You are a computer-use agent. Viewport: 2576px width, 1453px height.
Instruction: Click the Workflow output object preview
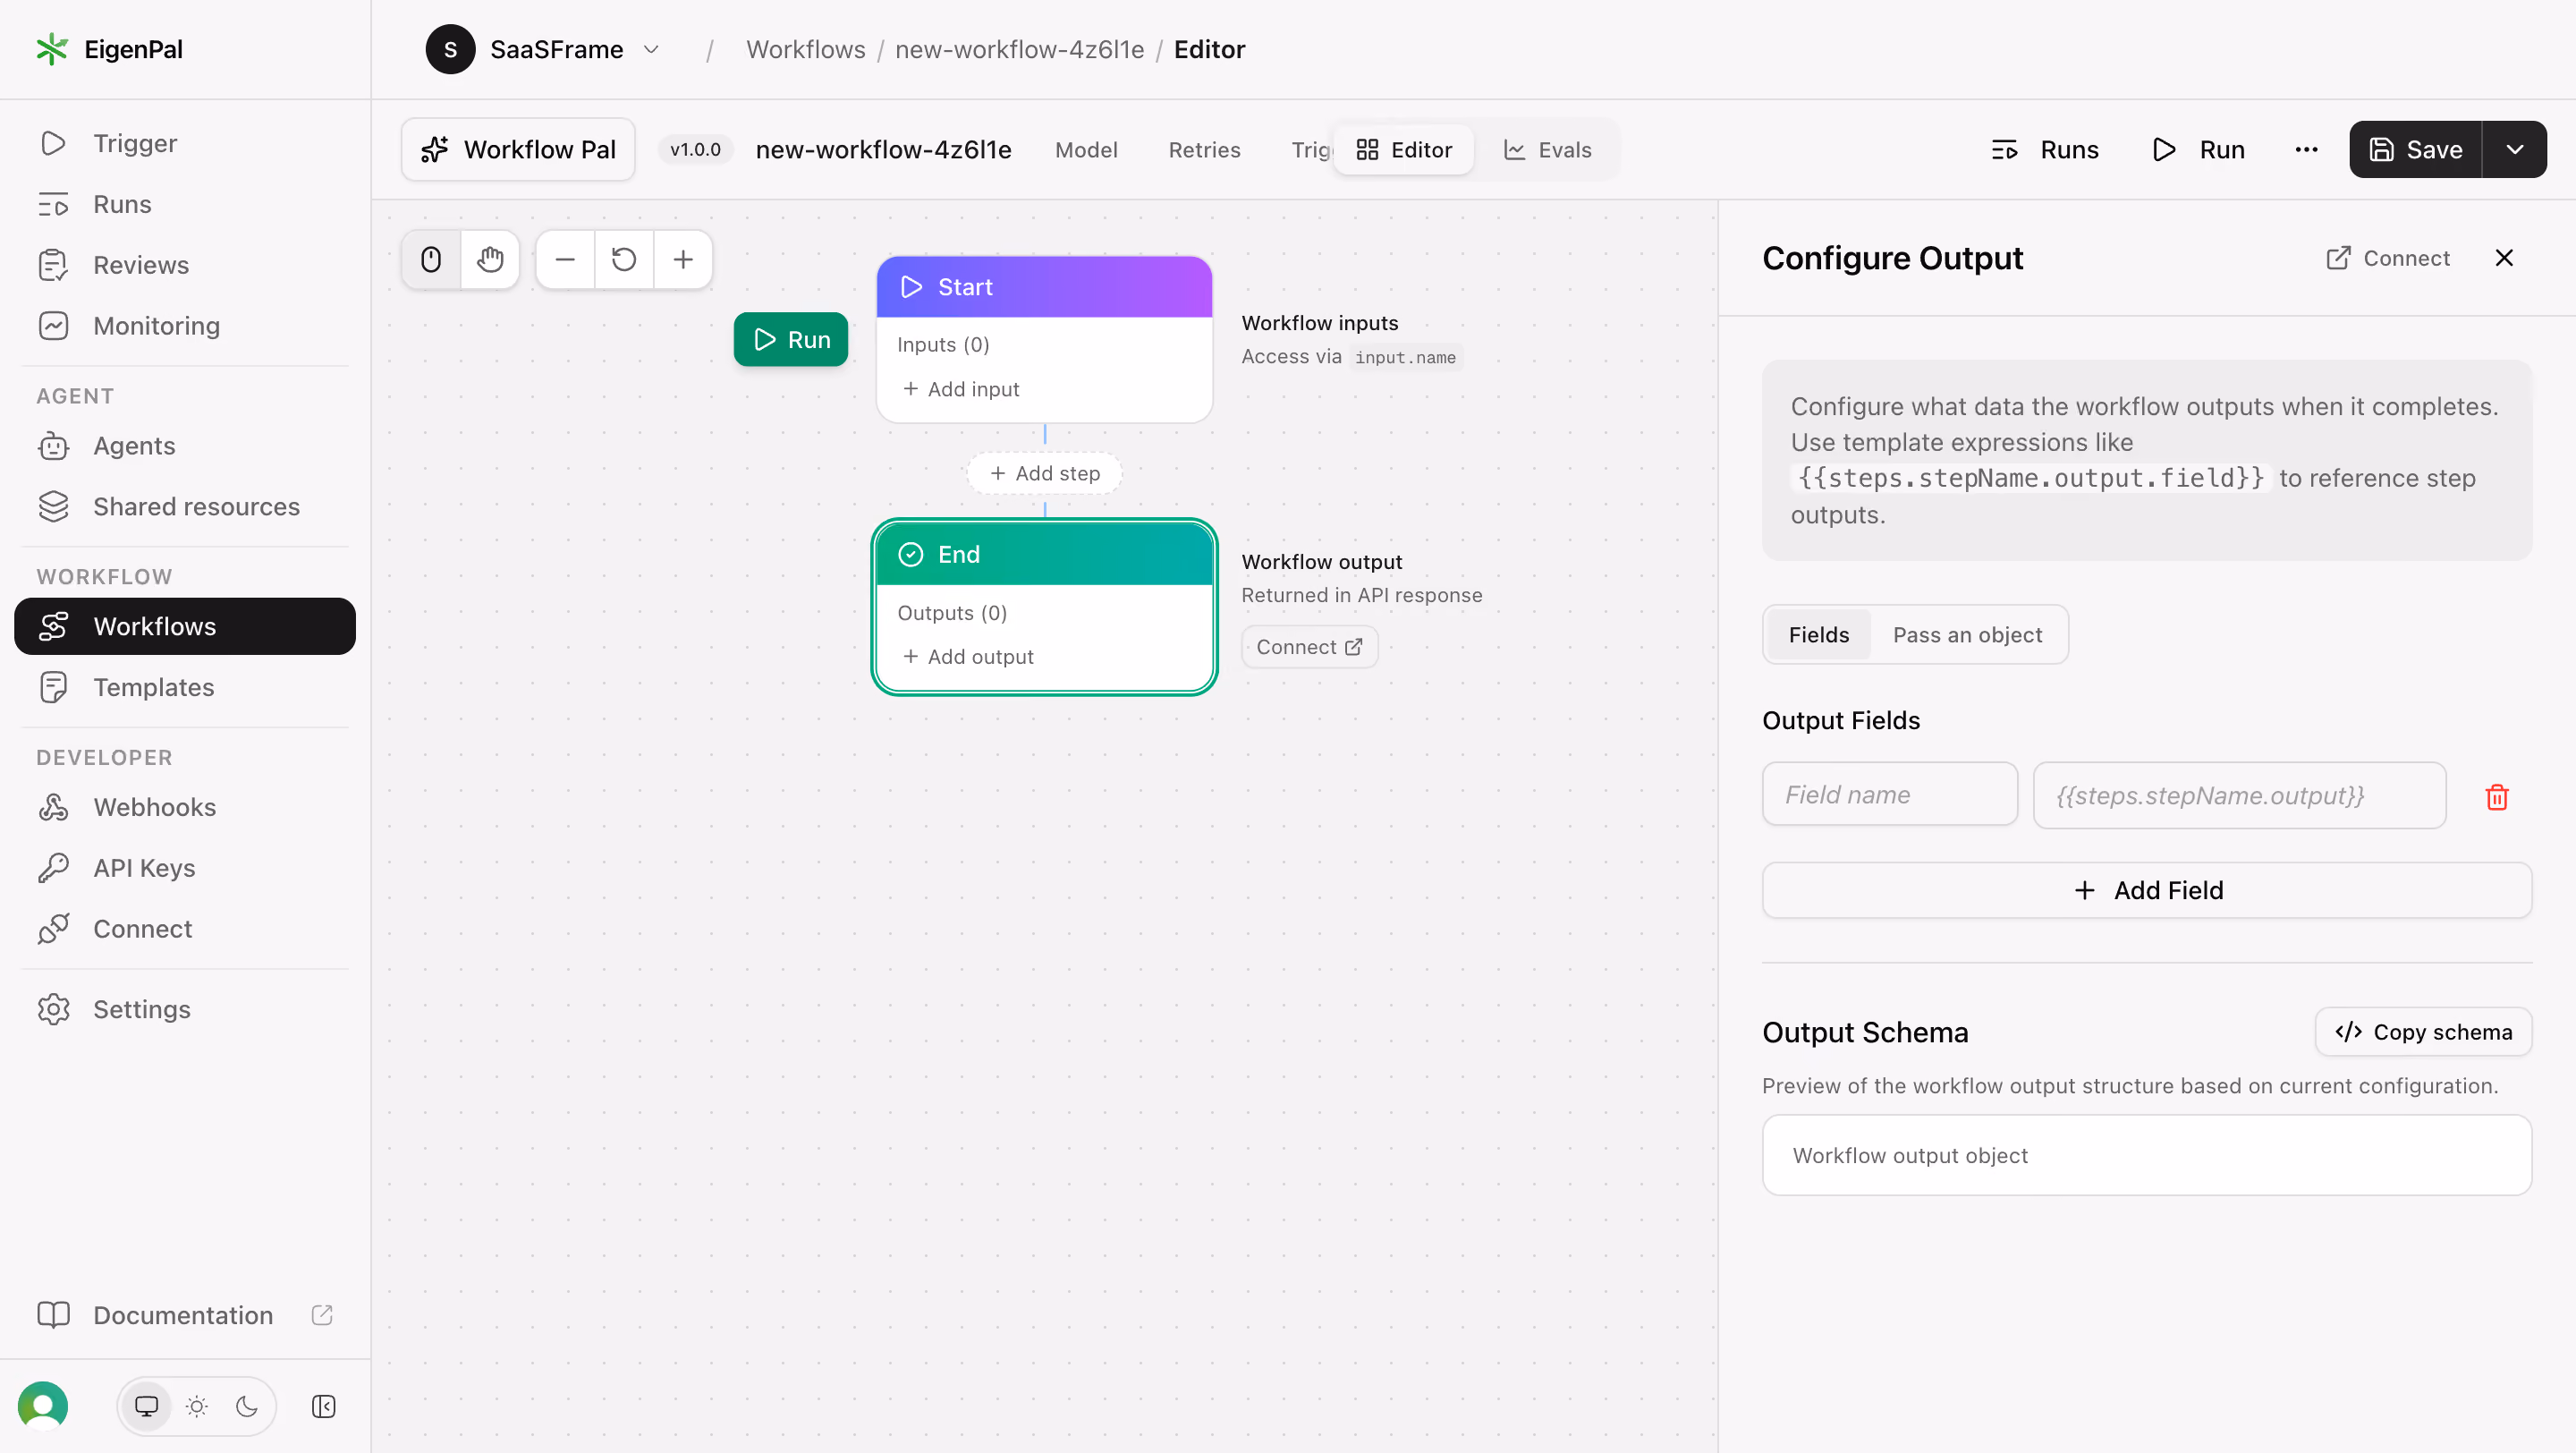click(x=2146, y=1155)
